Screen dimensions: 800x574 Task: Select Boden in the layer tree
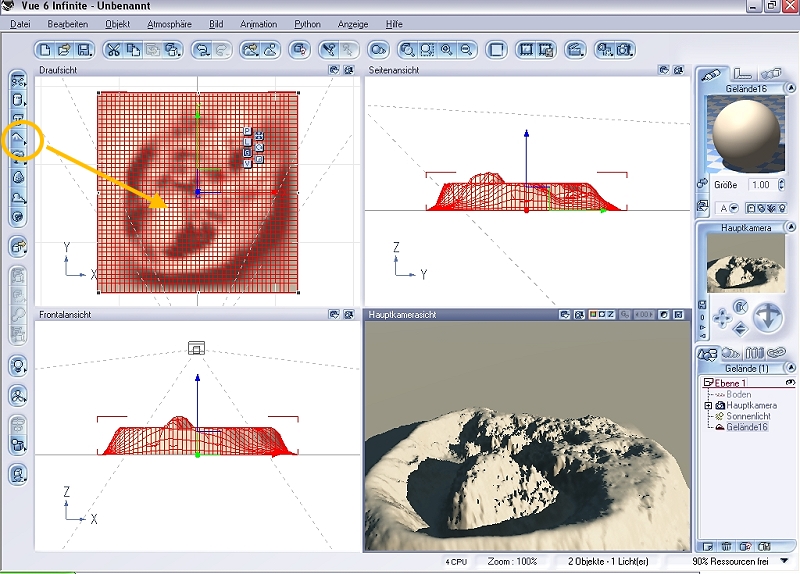click(738, 394)
